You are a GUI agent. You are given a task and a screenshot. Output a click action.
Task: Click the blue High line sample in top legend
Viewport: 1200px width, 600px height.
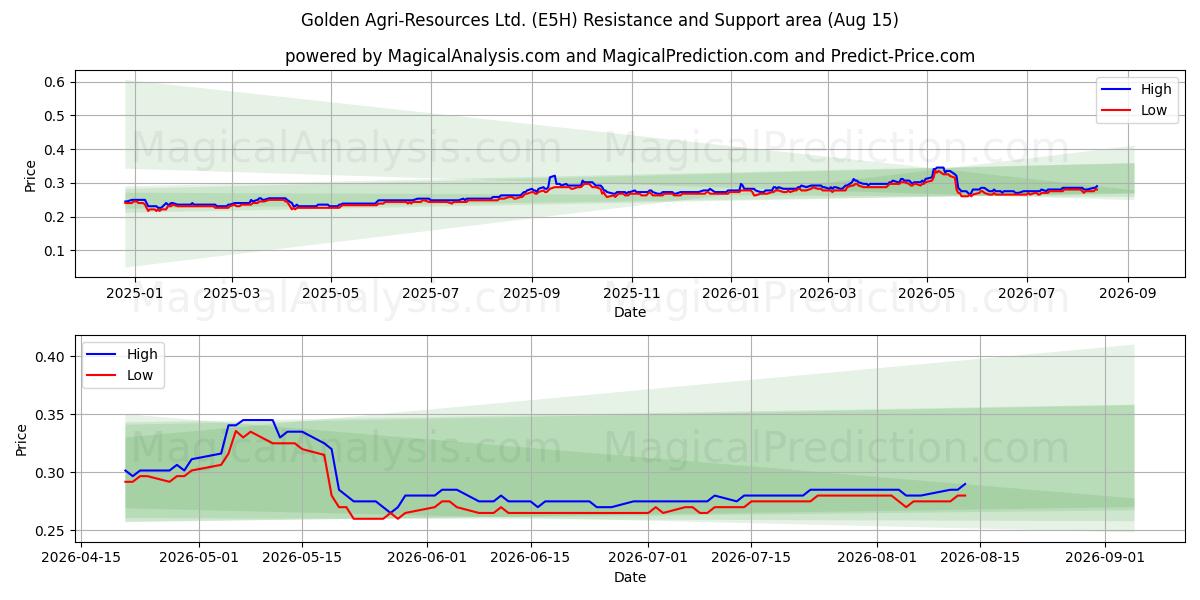(x=1118, y=90)
